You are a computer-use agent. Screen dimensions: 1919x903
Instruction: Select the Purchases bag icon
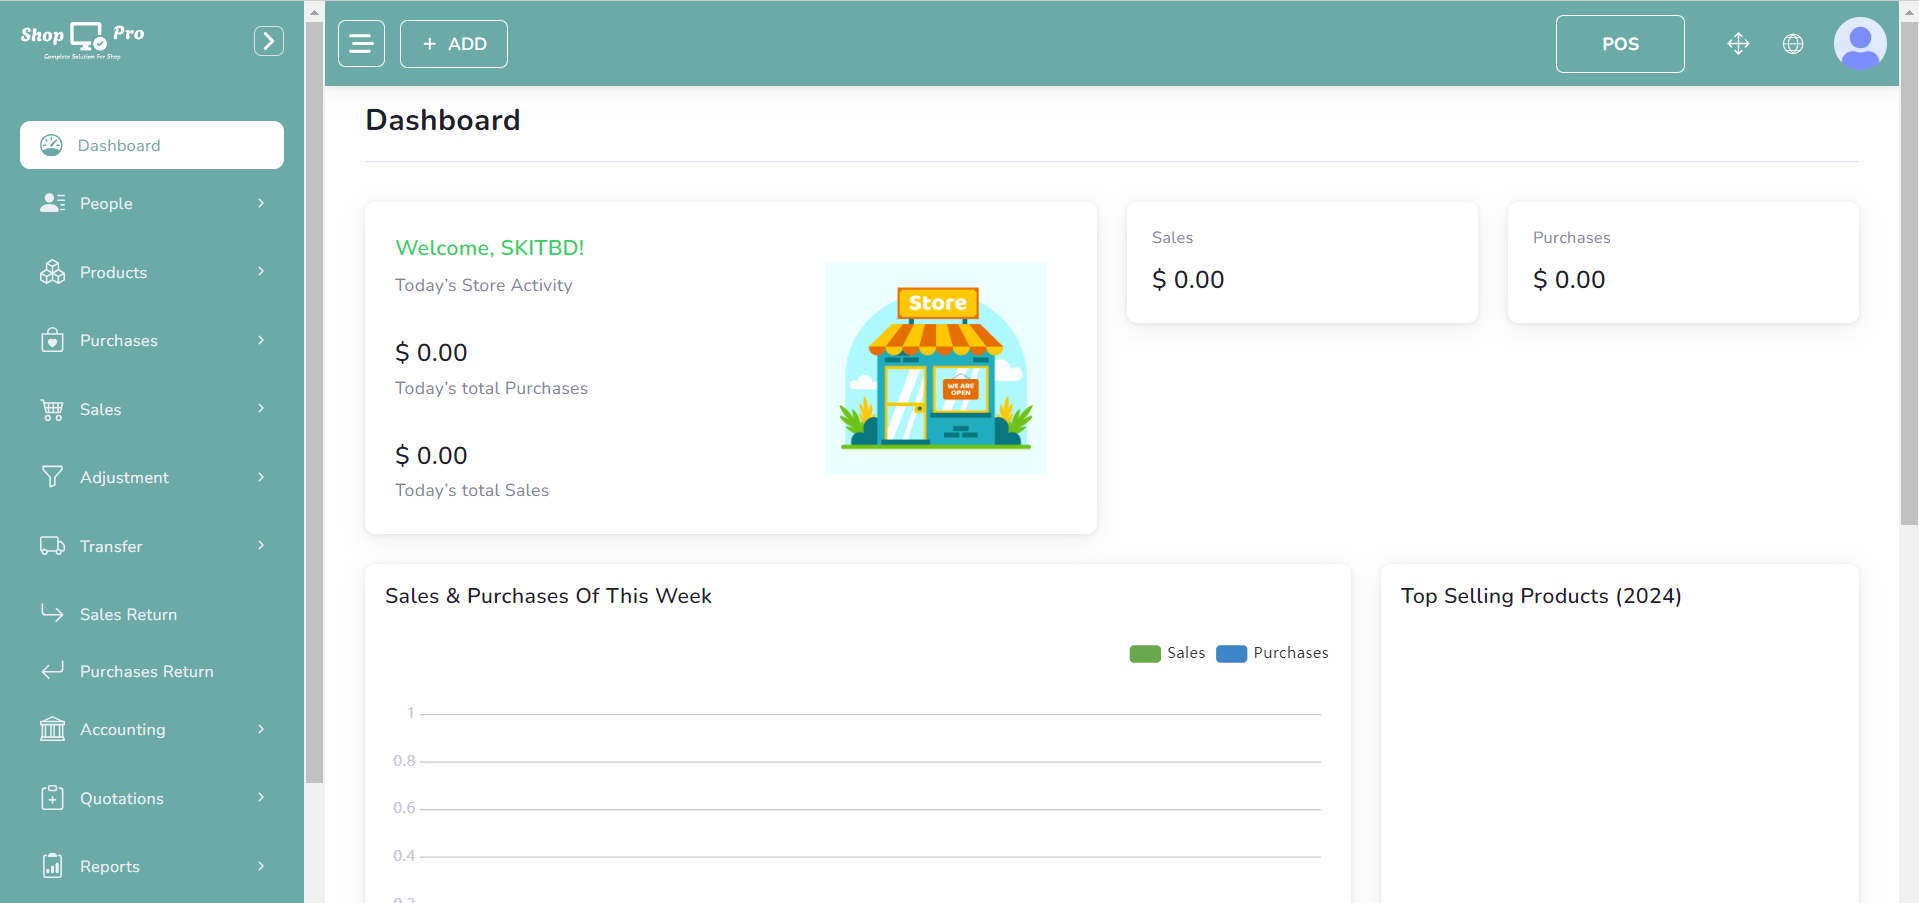pyautogui.click(x=51, y=340)
